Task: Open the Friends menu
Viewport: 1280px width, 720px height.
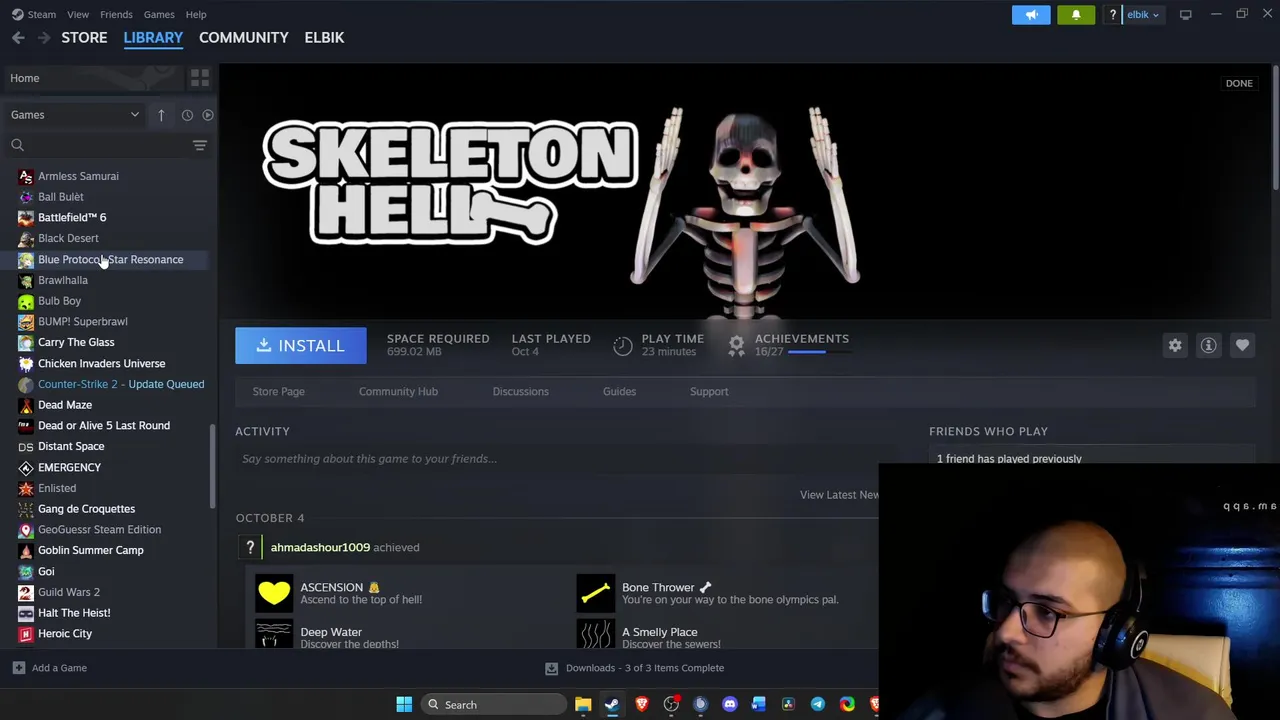Action: [116, 14]
